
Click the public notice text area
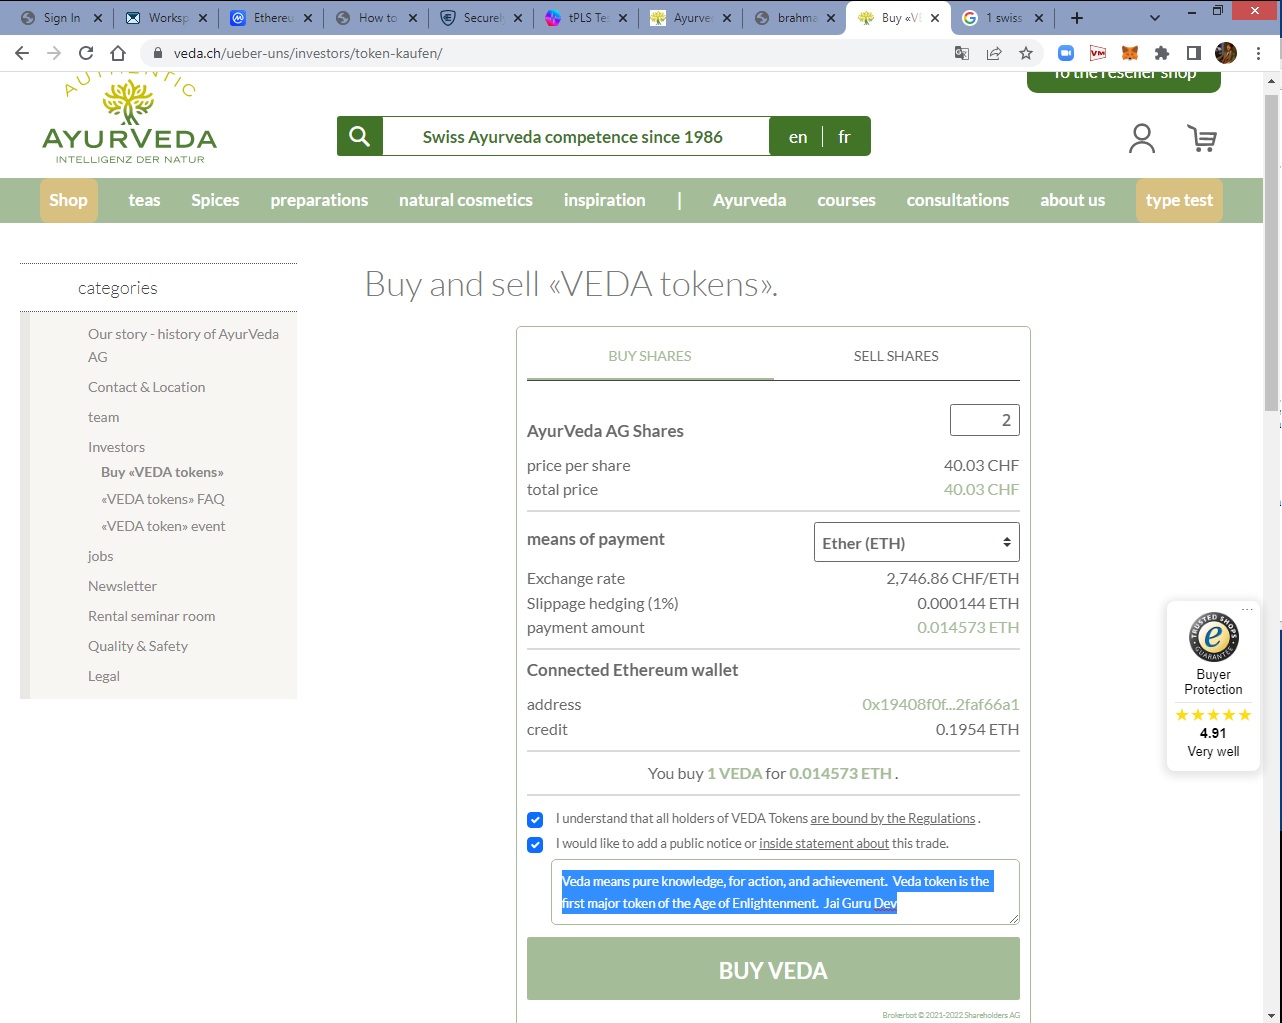pyautogui.click(x=785, y=892)
